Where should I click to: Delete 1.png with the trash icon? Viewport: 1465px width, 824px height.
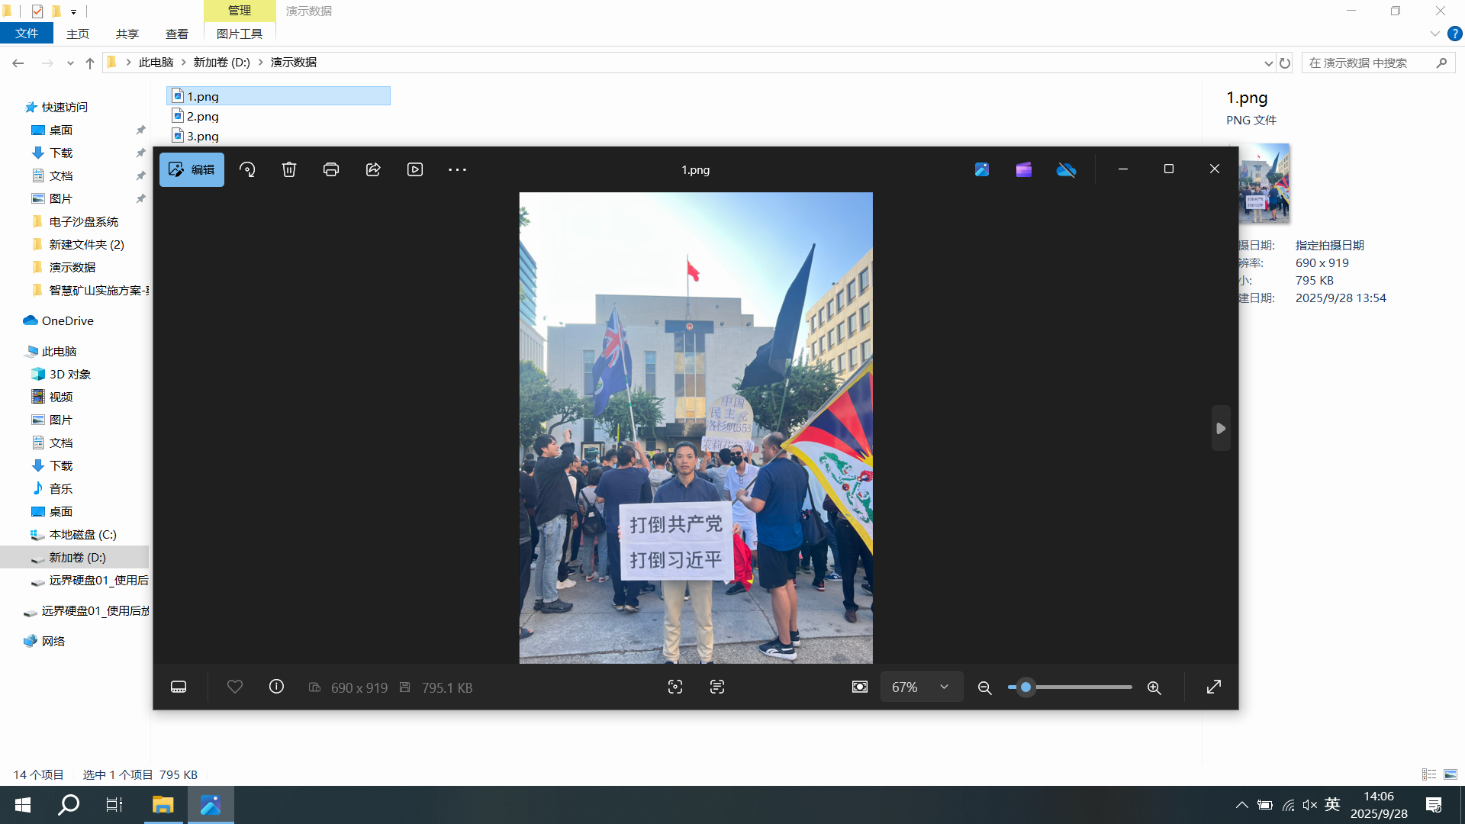pos(289,170)
